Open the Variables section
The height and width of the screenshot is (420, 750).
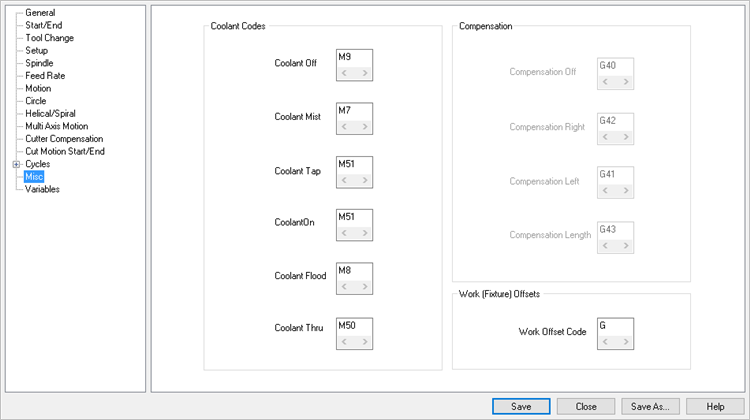(x=42, y=189)
